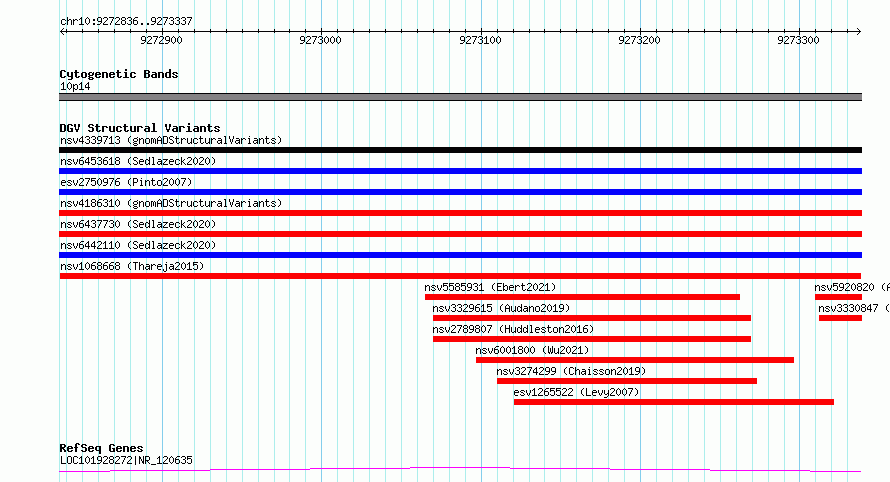890x482 pixels.
Task: Open variant nsv5920820 label at right edge
Action: pyautogui.click(x=852, y=287)
